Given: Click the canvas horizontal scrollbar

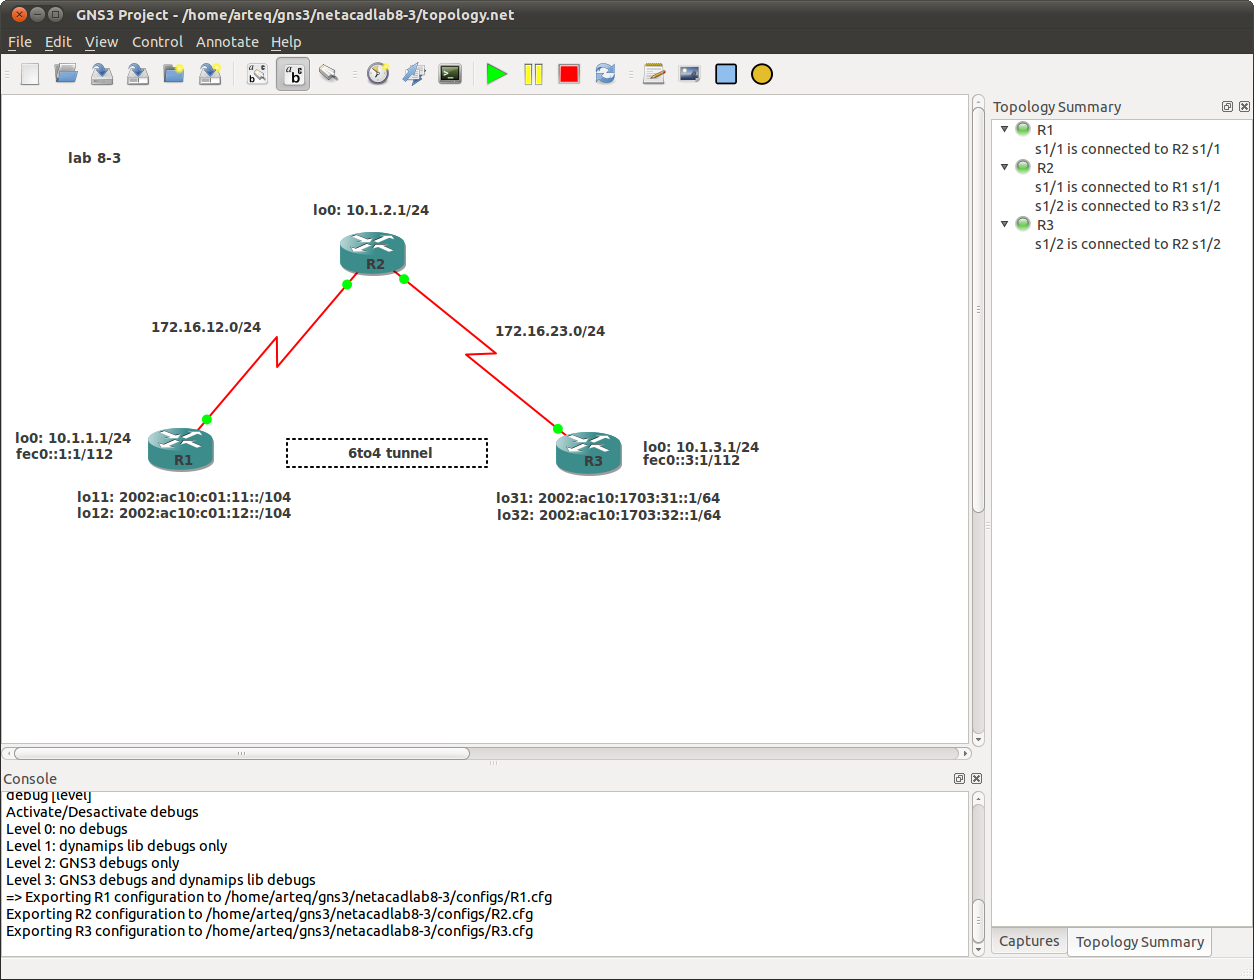Looking at the screenshot, I should pos(241,753).
